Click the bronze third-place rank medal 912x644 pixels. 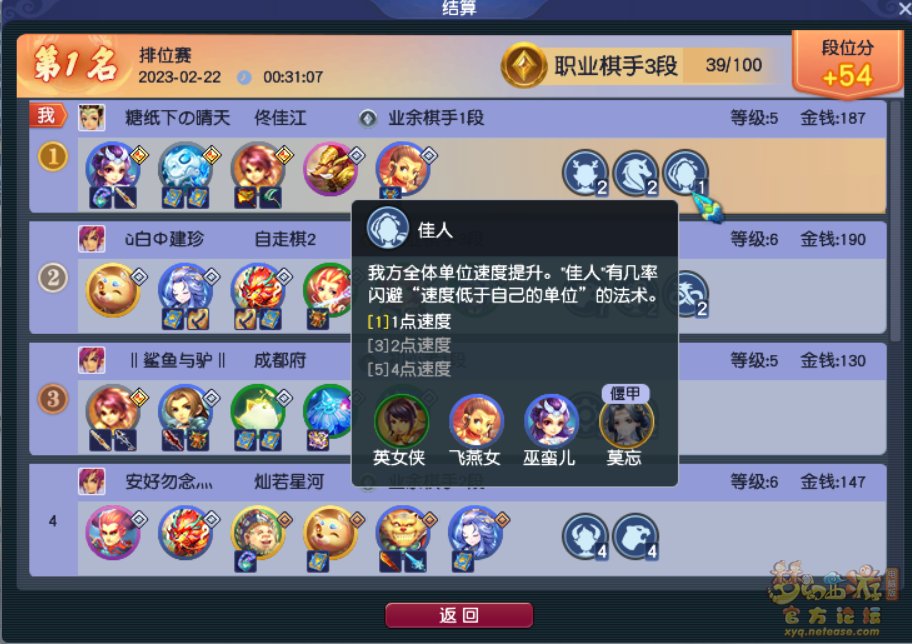(53, 399)
